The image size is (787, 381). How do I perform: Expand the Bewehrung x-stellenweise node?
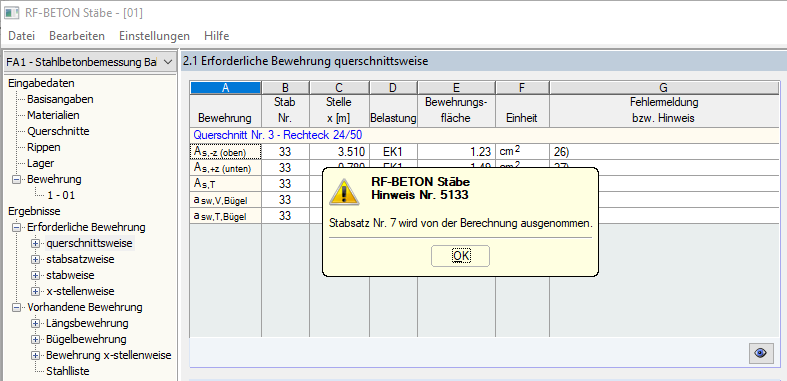pyautogui.click(x=35, y=355)
